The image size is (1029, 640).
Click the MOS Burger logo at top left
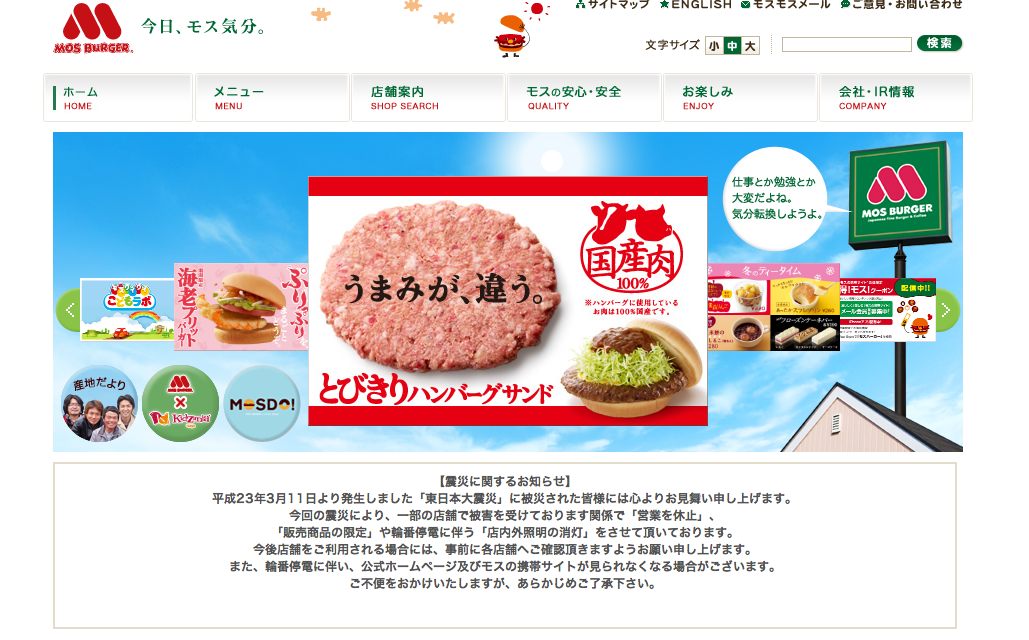93,28
